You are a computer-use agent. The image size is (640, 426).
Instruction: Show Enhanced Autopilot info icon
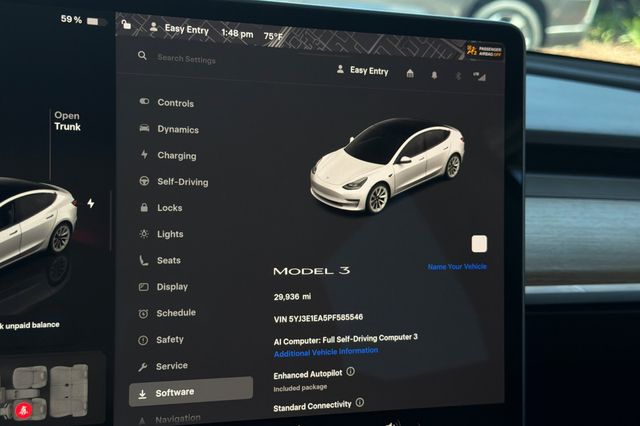coord(350,372)
